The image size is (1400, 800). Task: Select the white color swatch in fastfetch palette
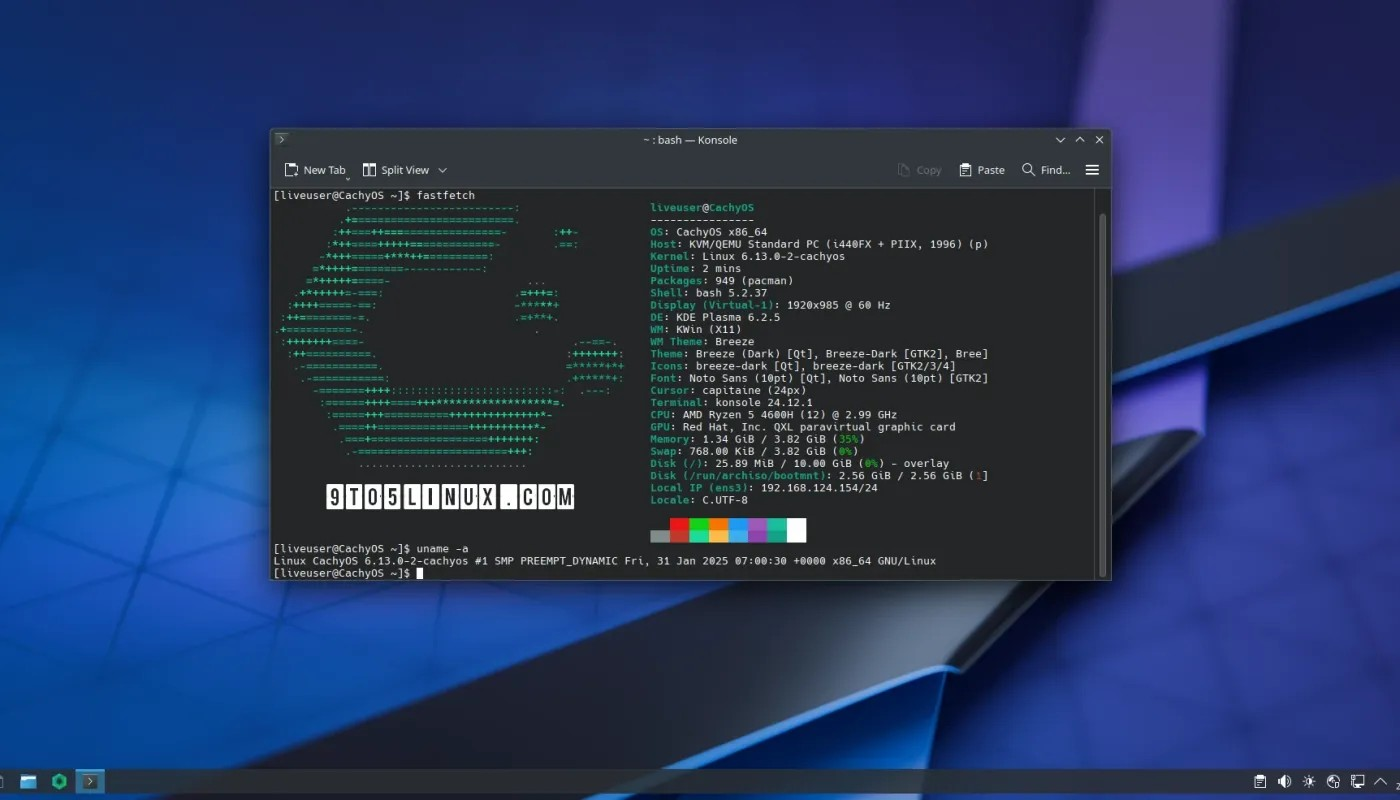coord(796,530)
